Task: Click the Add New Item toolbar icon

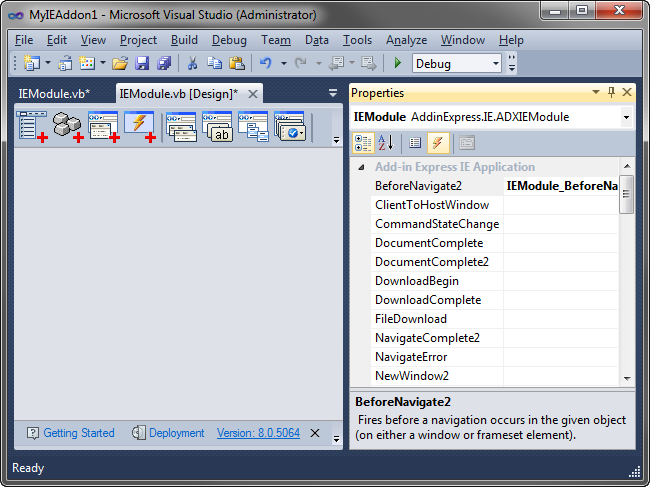Action: click(x=87, y=63)
